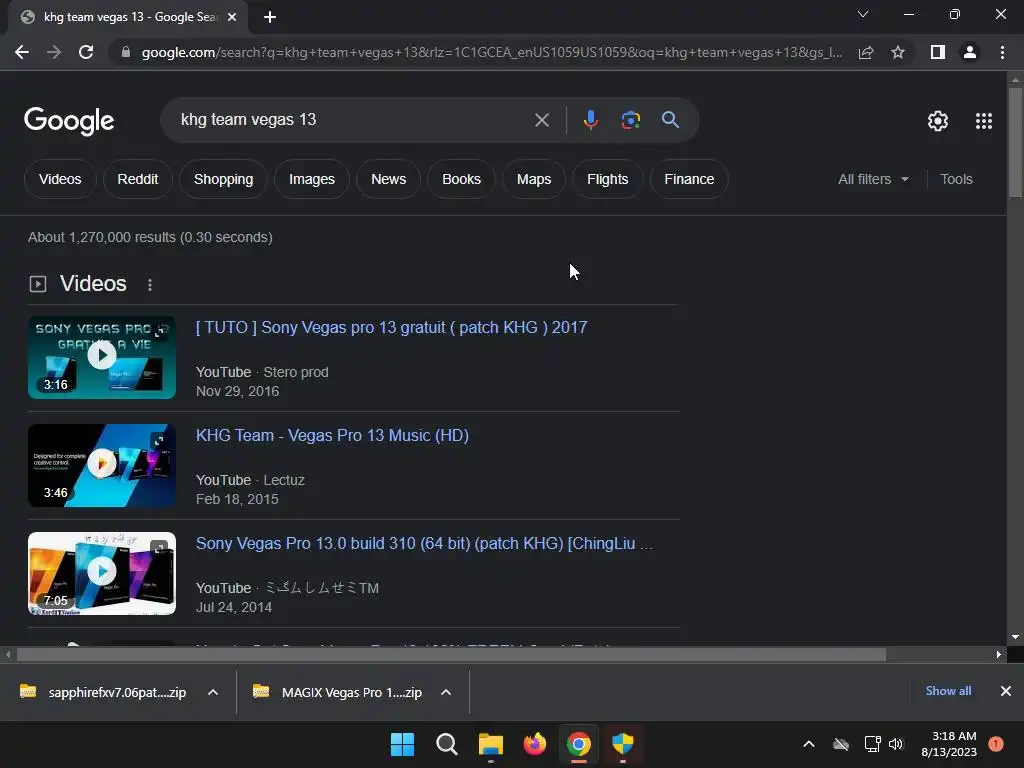View site info via the padlock icon
The height and width of the screenshot is (768, 1024).
pos(125,52)
